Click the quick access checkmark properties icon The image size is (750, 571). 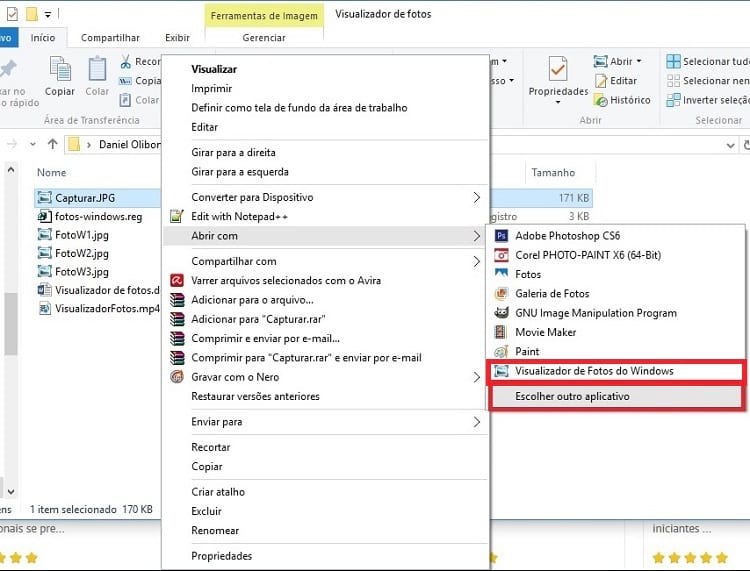(12, 14)
